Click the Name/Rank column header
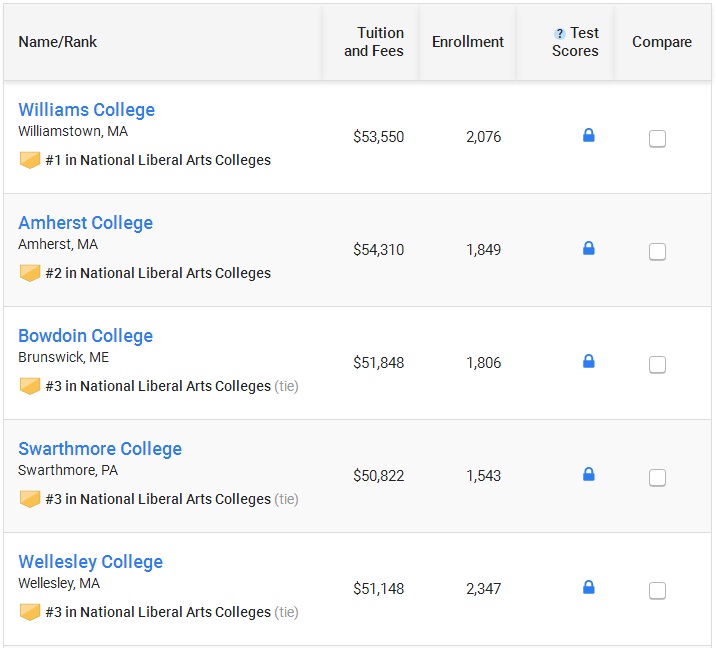The height and width of the screenshot is (648, 716). [58, 42]
